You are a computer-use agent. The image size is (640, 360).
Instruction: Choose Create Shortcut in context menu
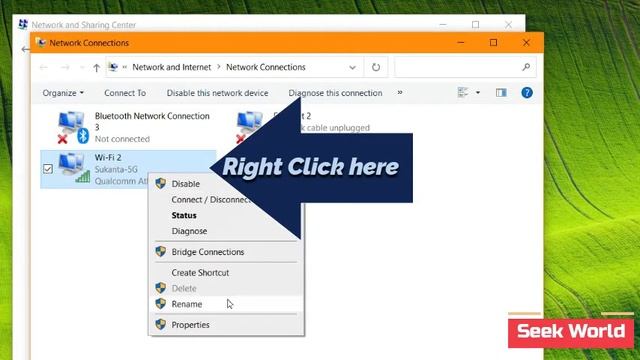point(200,273)
